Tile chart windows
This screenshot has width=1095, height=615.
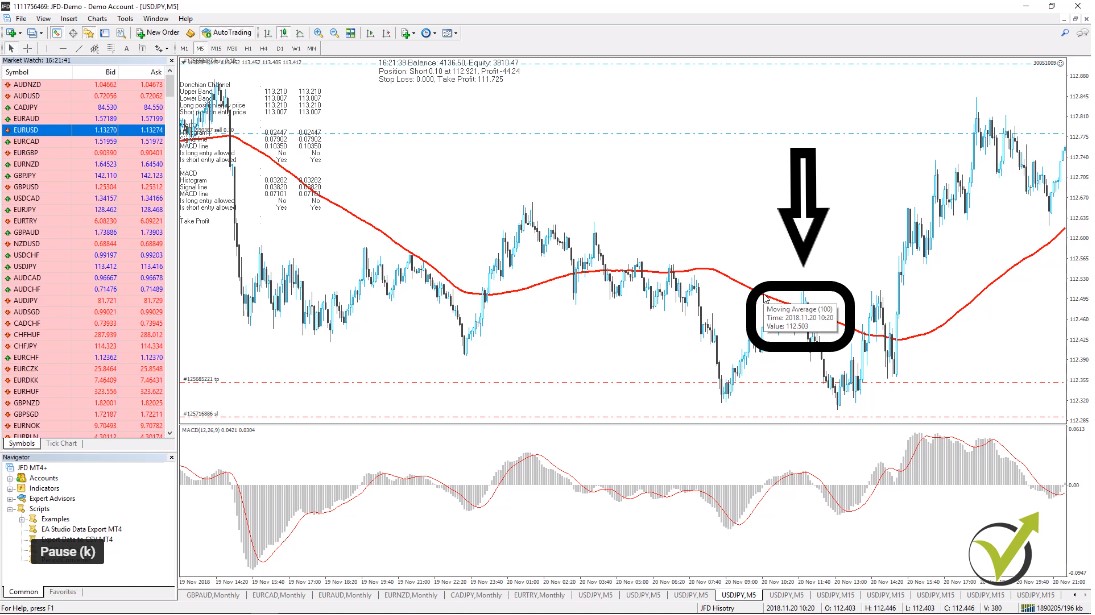coord(350,32)
